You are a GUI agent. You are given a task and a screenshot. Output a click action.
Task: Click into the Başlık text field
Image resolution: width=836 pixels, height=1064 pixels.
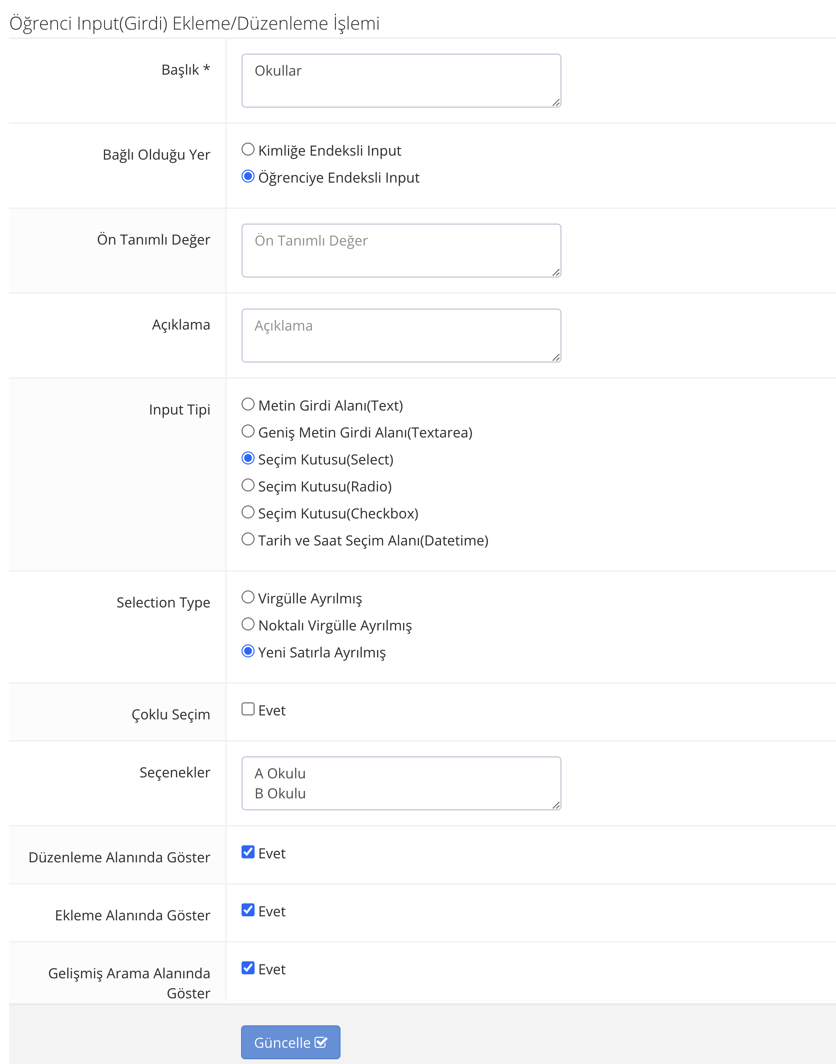pyautogui.click(x=400, y=80)
